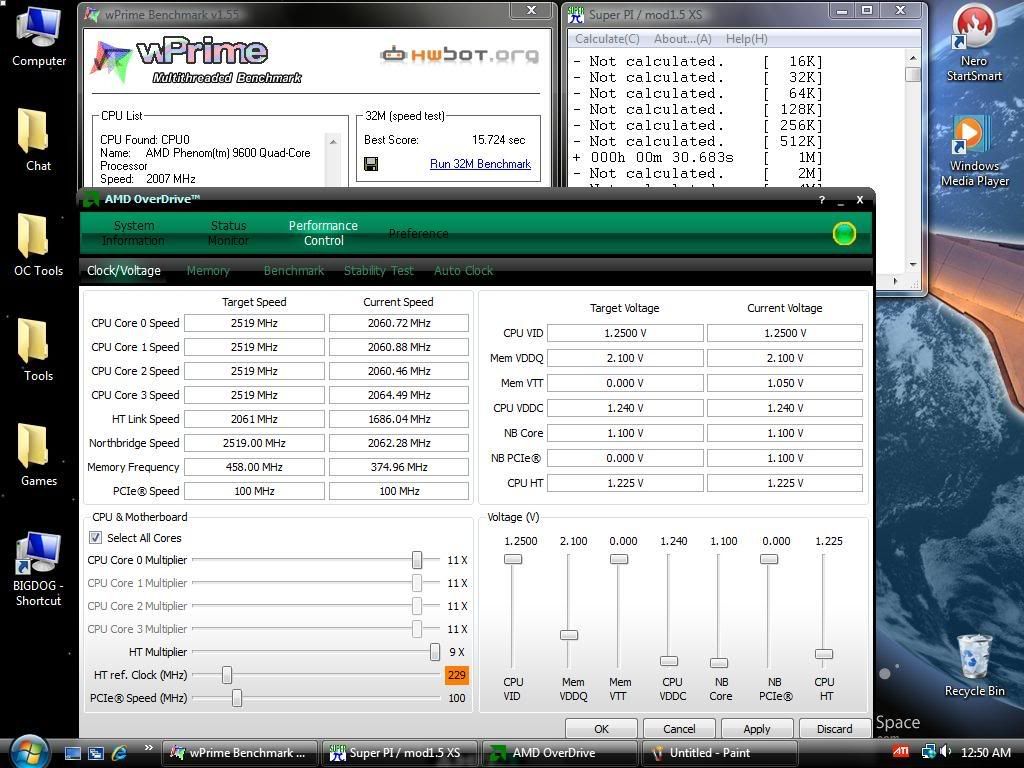Switch to Super PI taskbar button
Image resolution: width=1024 pixels, height=768 pixels.
(399, 753)
